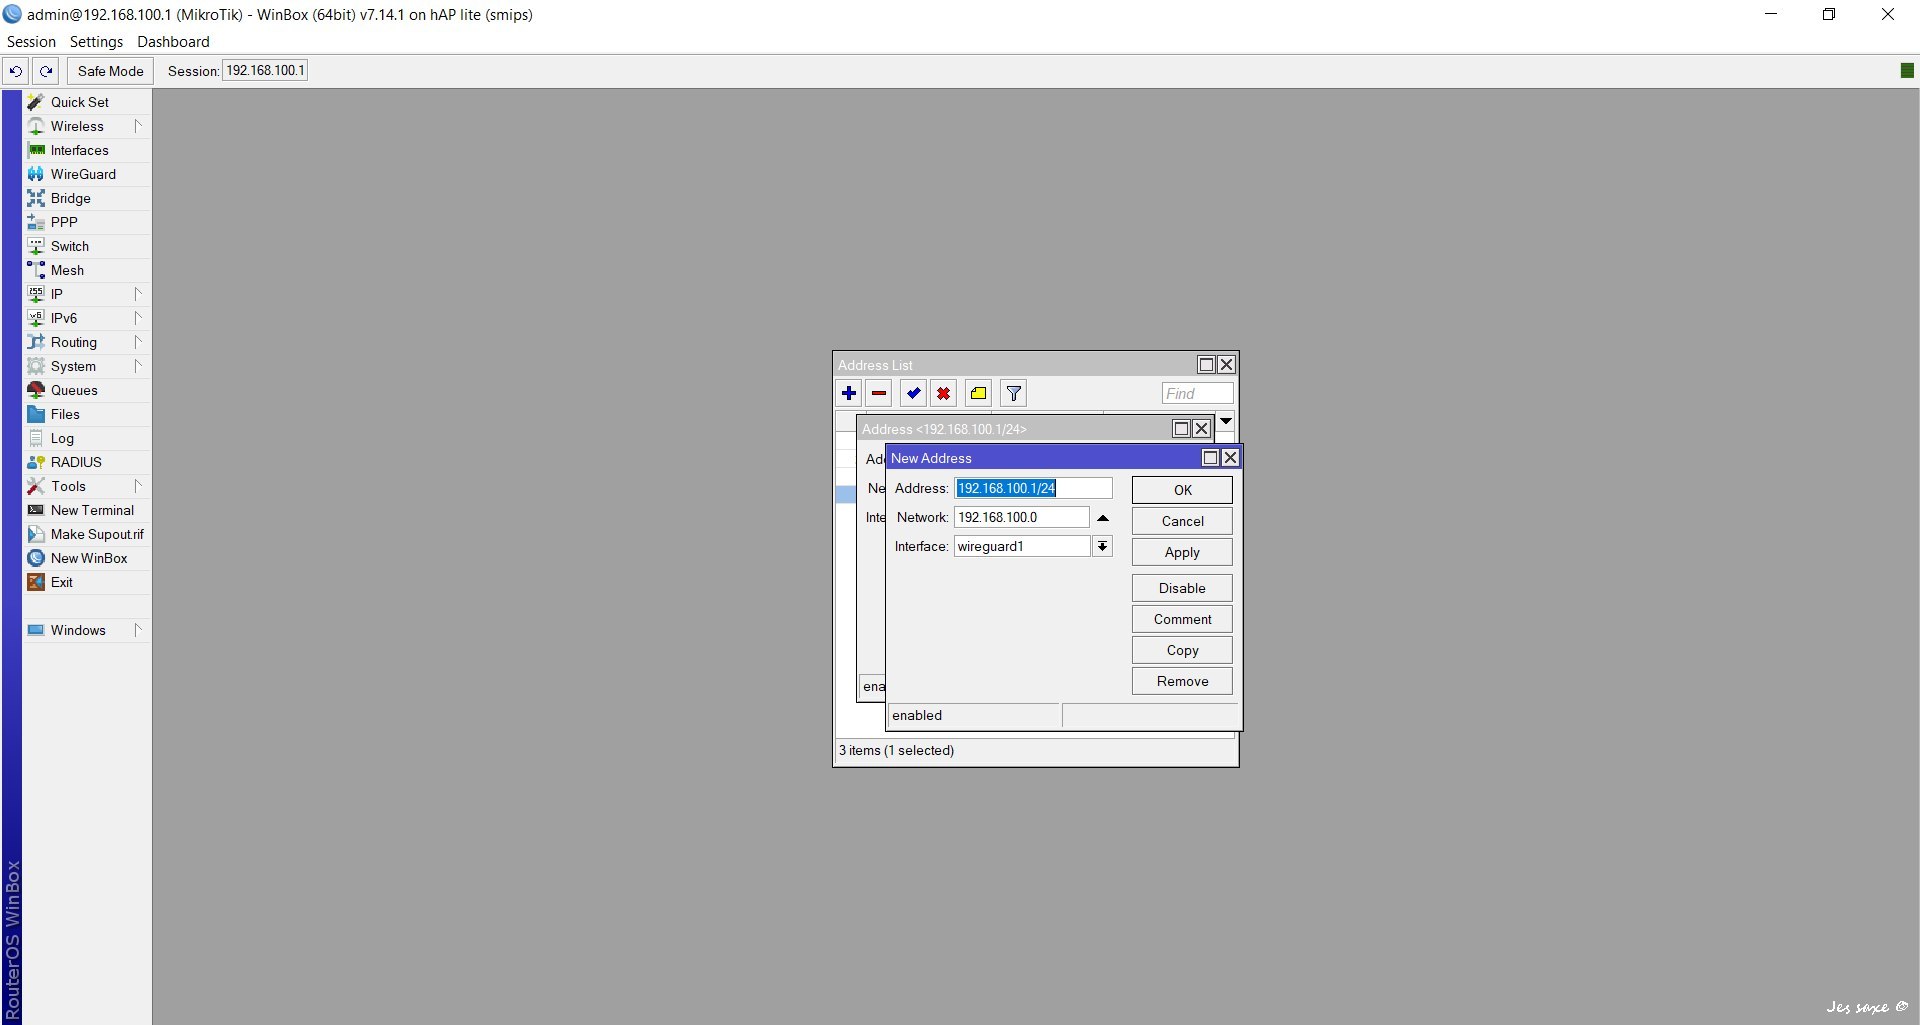1920x1025 pixels.
Task: Maximize the Address List window
Action: (1206, 364)
